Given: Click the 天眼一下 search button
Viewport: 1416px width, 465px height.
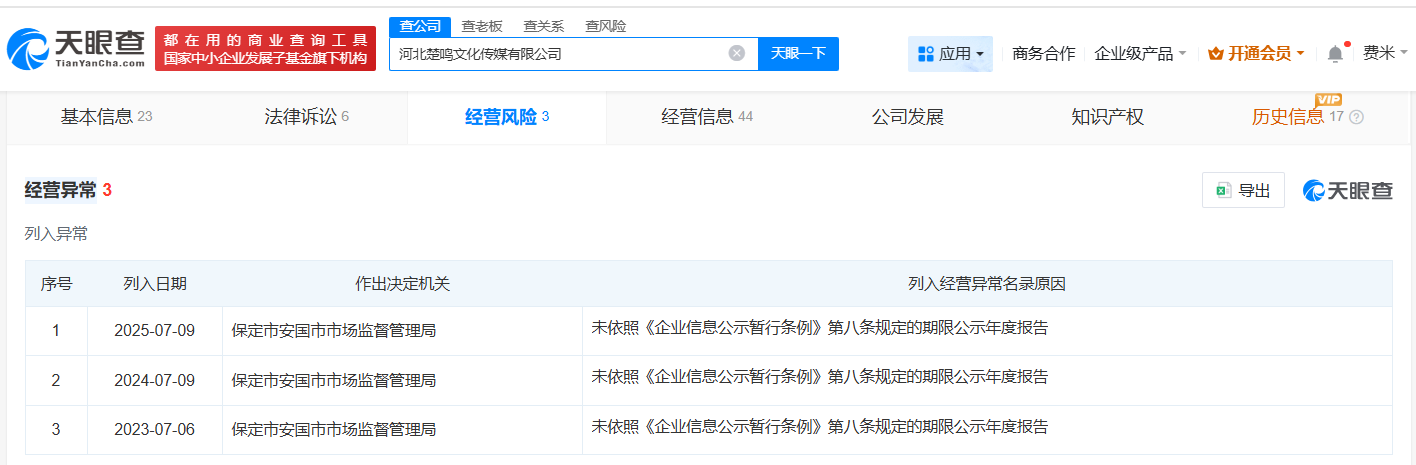Looking at the screenshot, I should tap(798, 54).
